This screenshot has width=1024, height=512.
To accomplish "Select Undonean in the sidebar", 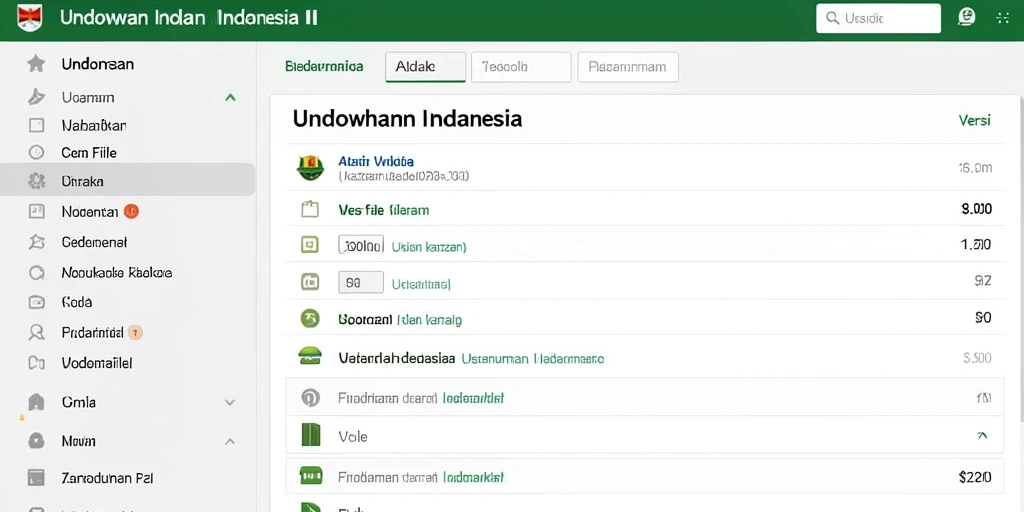I will click(x=97, y=64).
